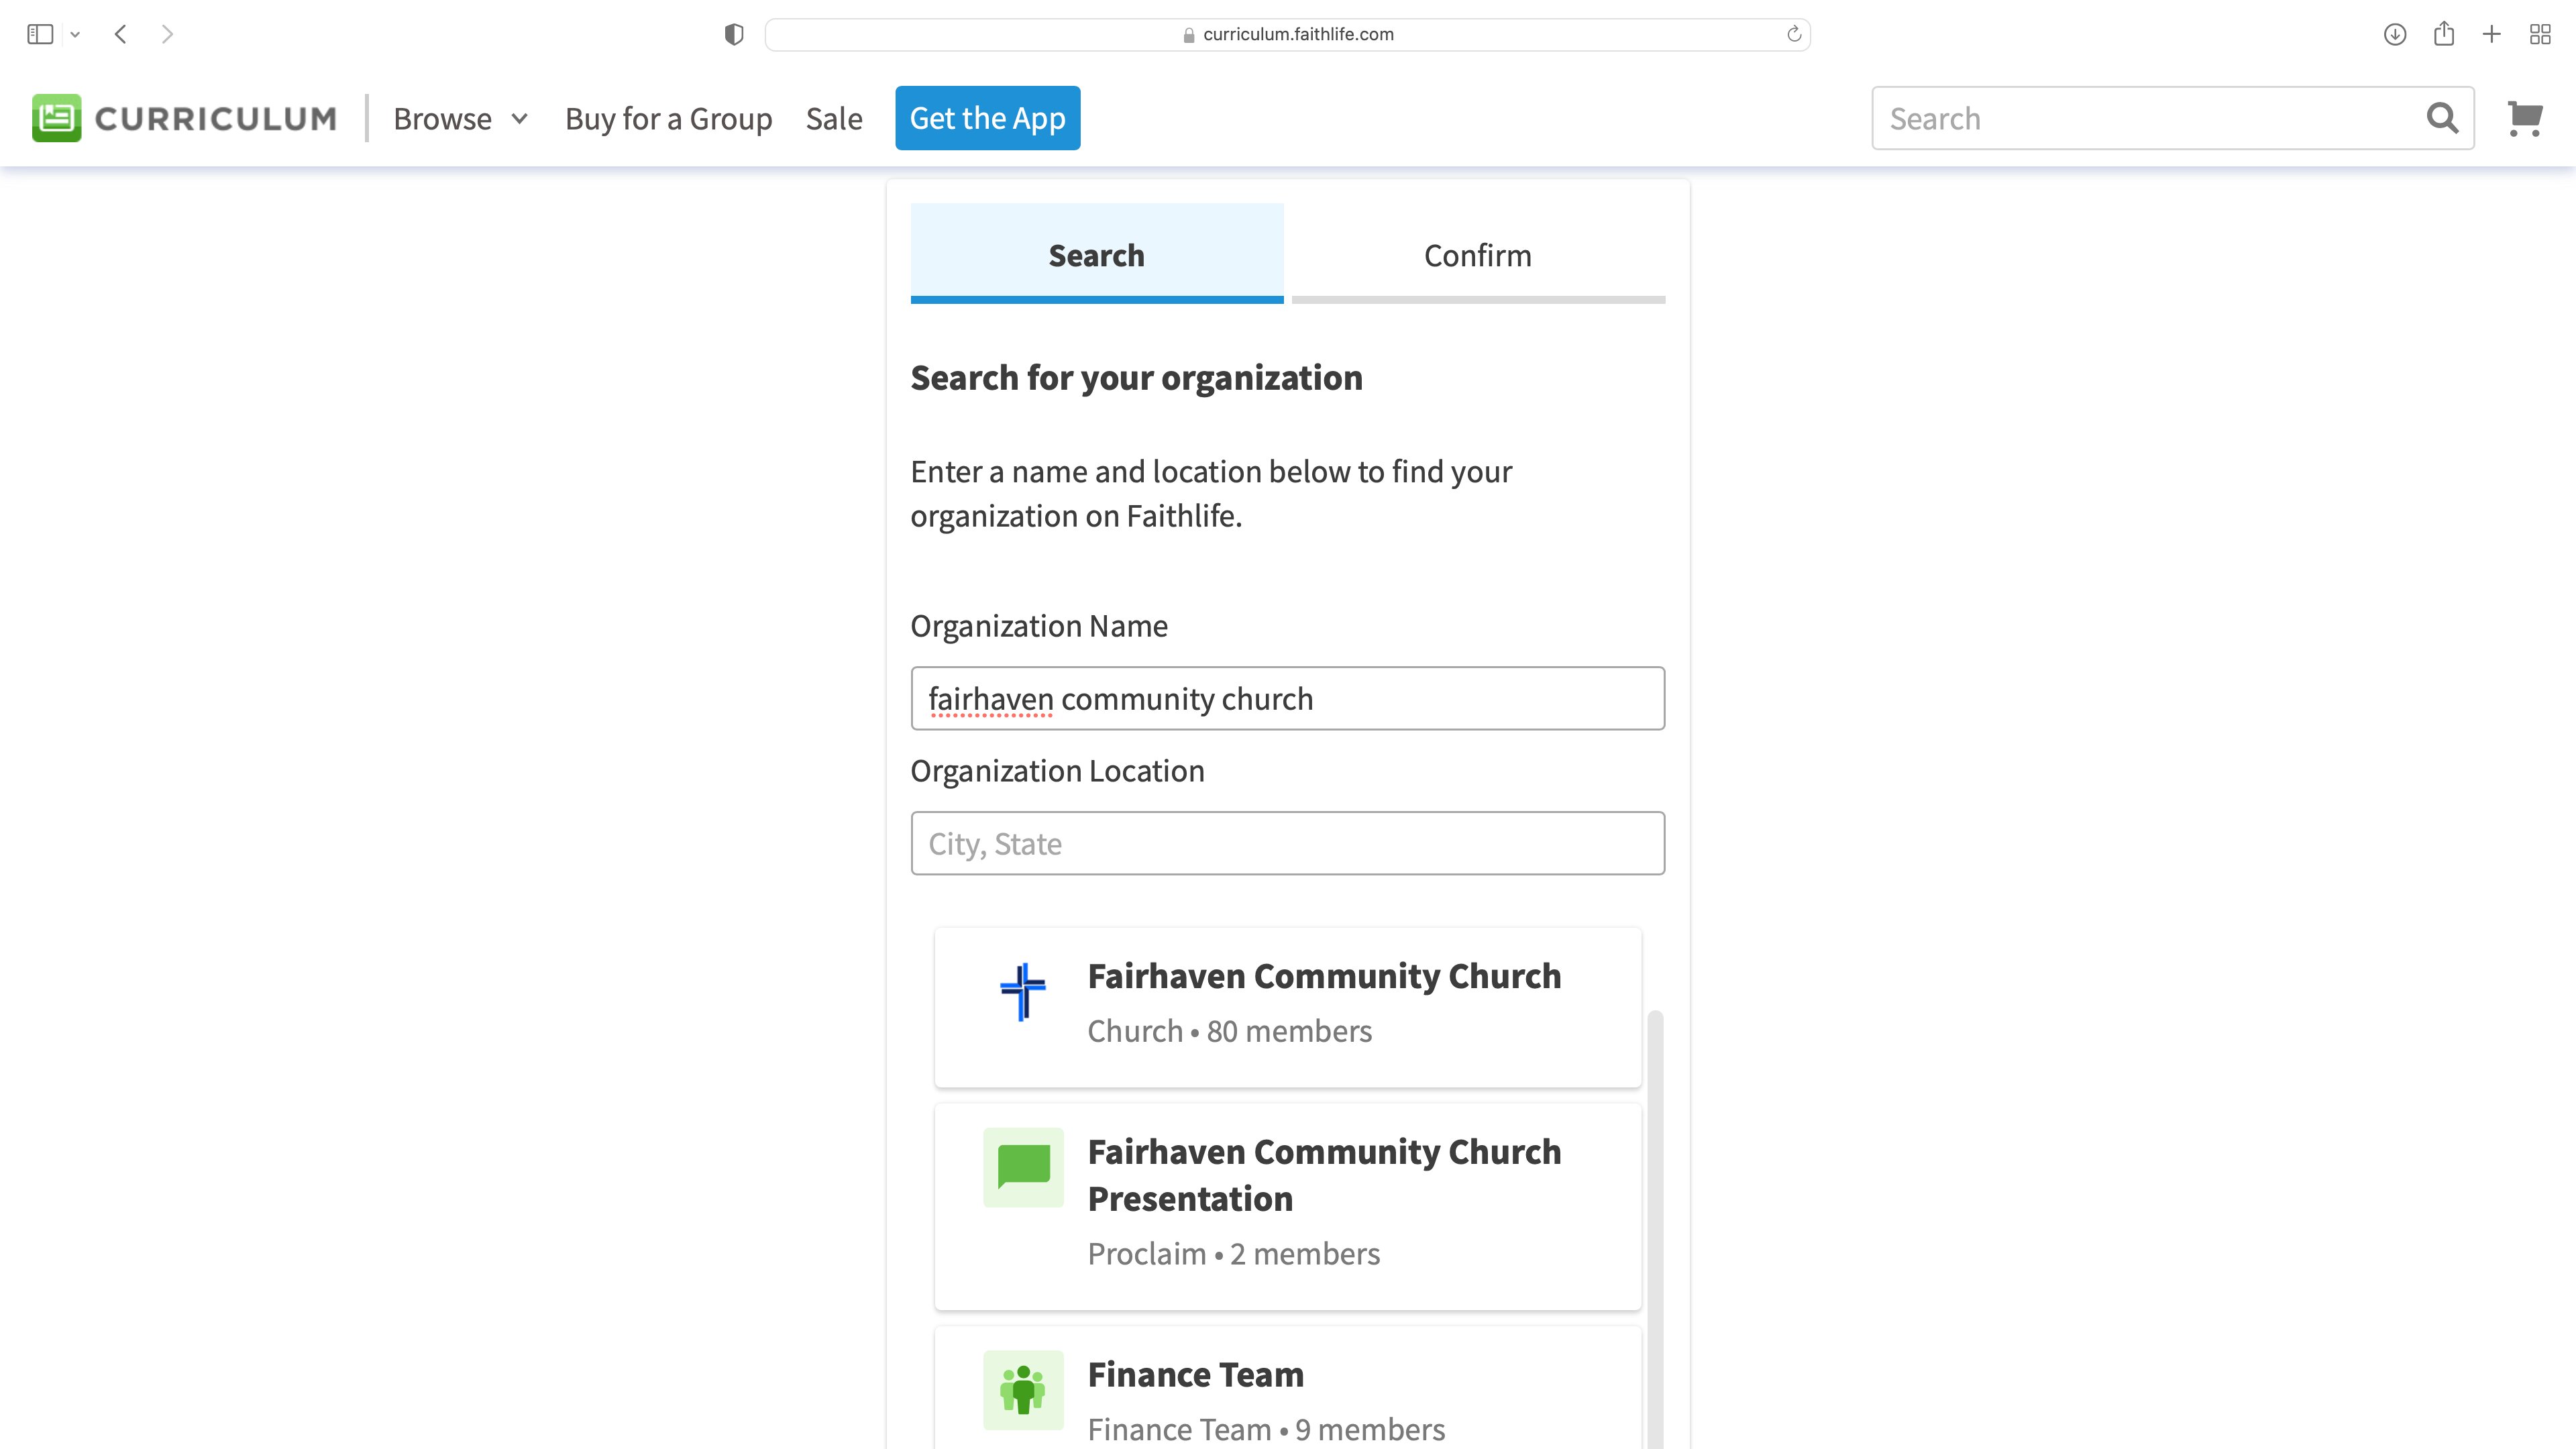Switch to the Confirm step tab
The height and width of the screenshot is (1449, 2576).
pos(1477,254)
